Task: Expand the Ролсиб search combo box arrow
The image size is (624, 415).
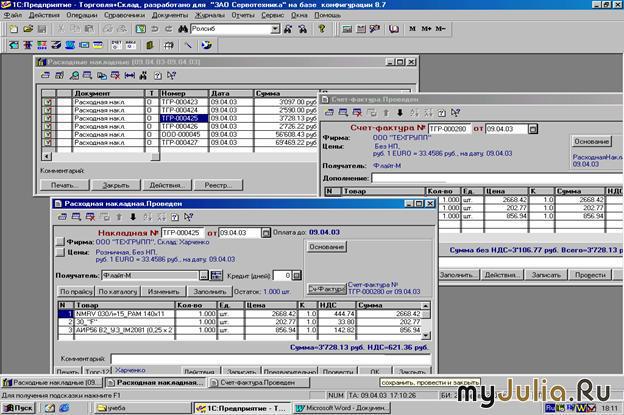Action: (x=275, y=29)
